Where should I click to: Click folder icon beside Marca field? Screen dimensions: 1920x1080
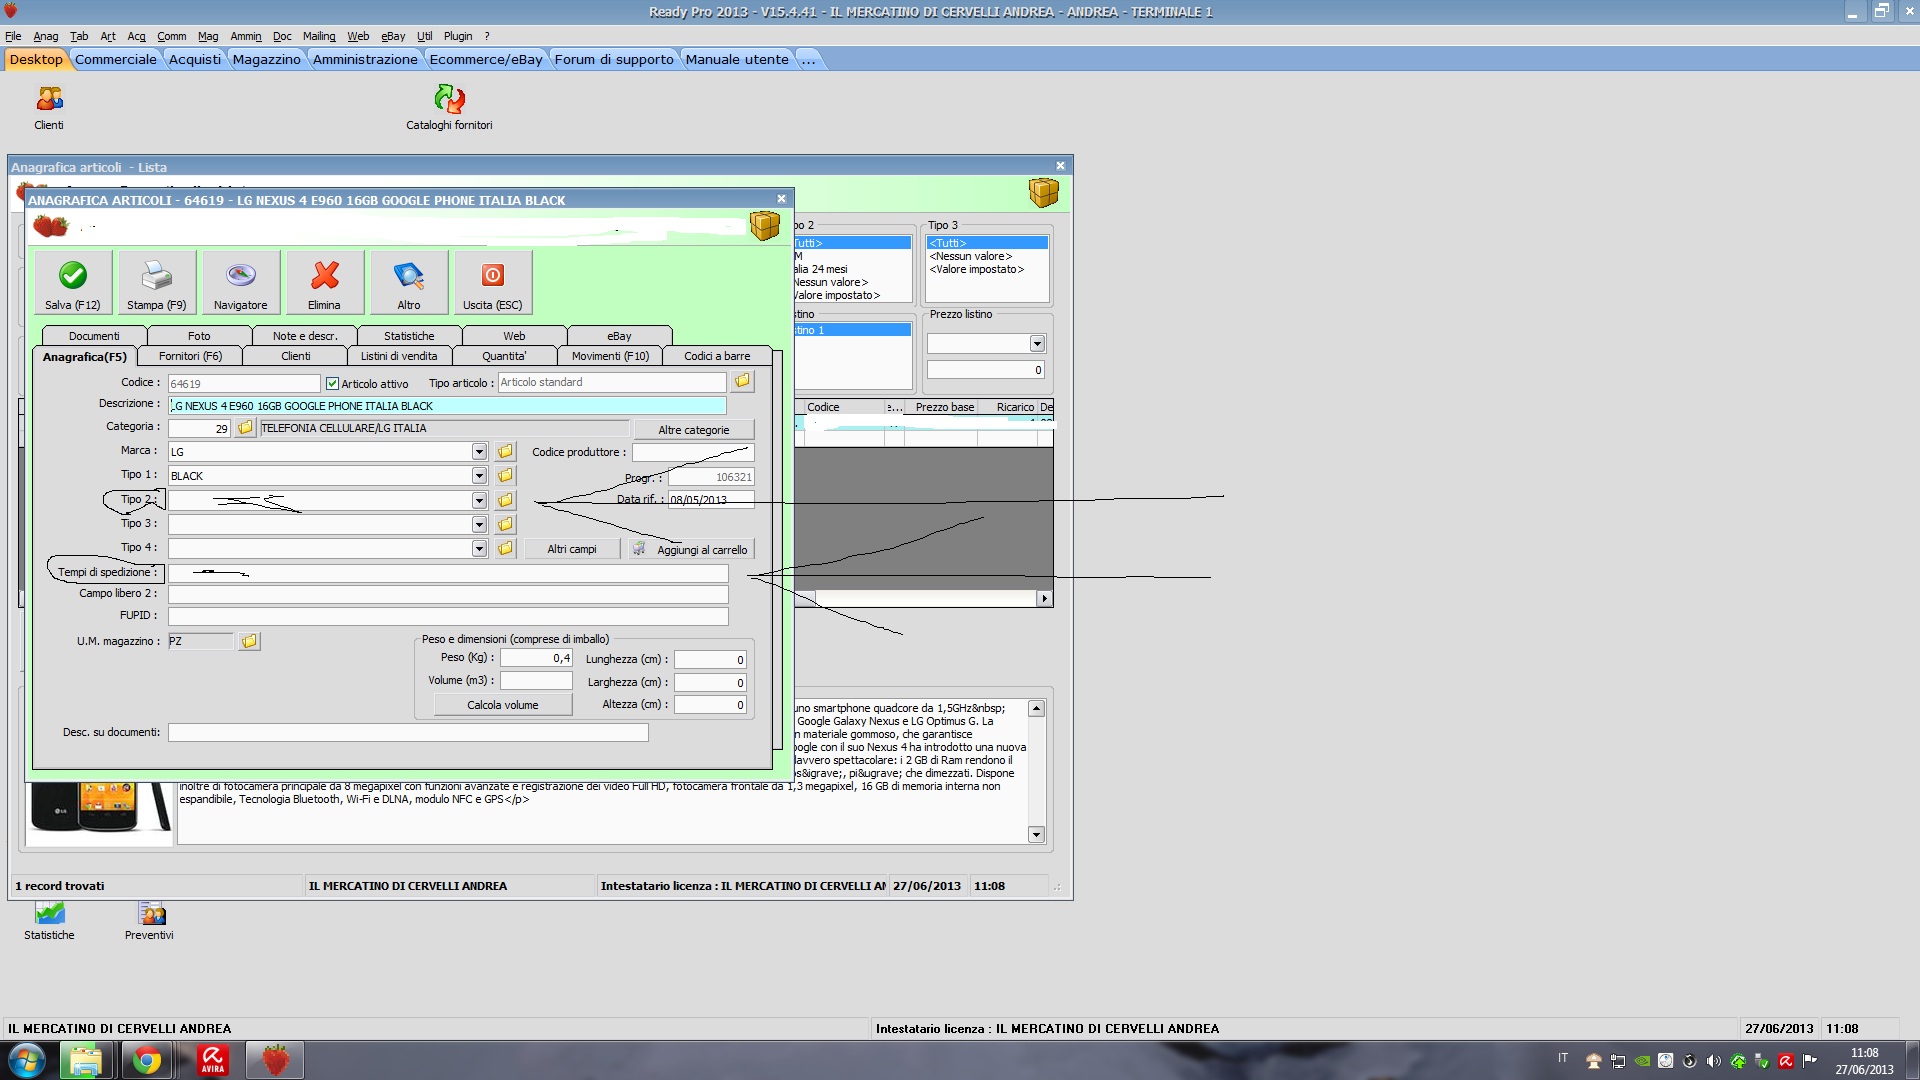(505, 452)
